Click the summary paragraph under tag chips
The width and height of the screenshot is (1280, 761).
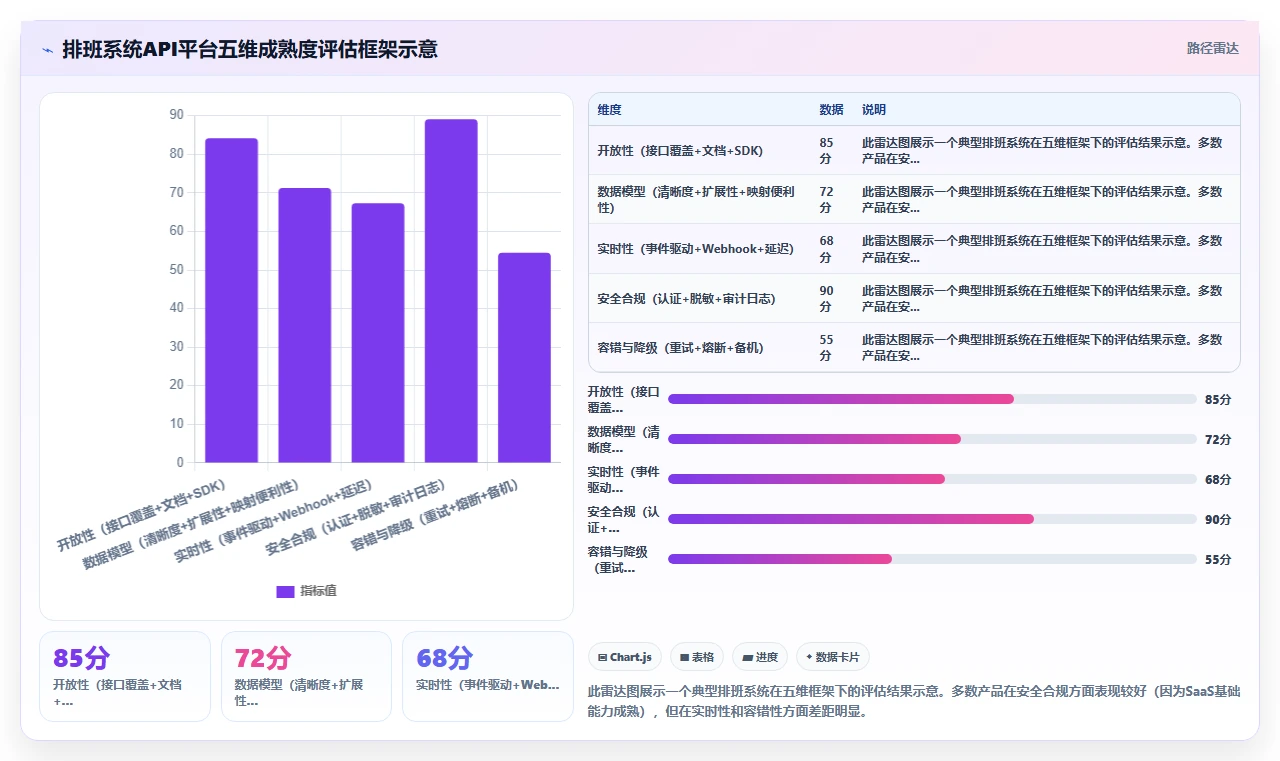point(914,702)
